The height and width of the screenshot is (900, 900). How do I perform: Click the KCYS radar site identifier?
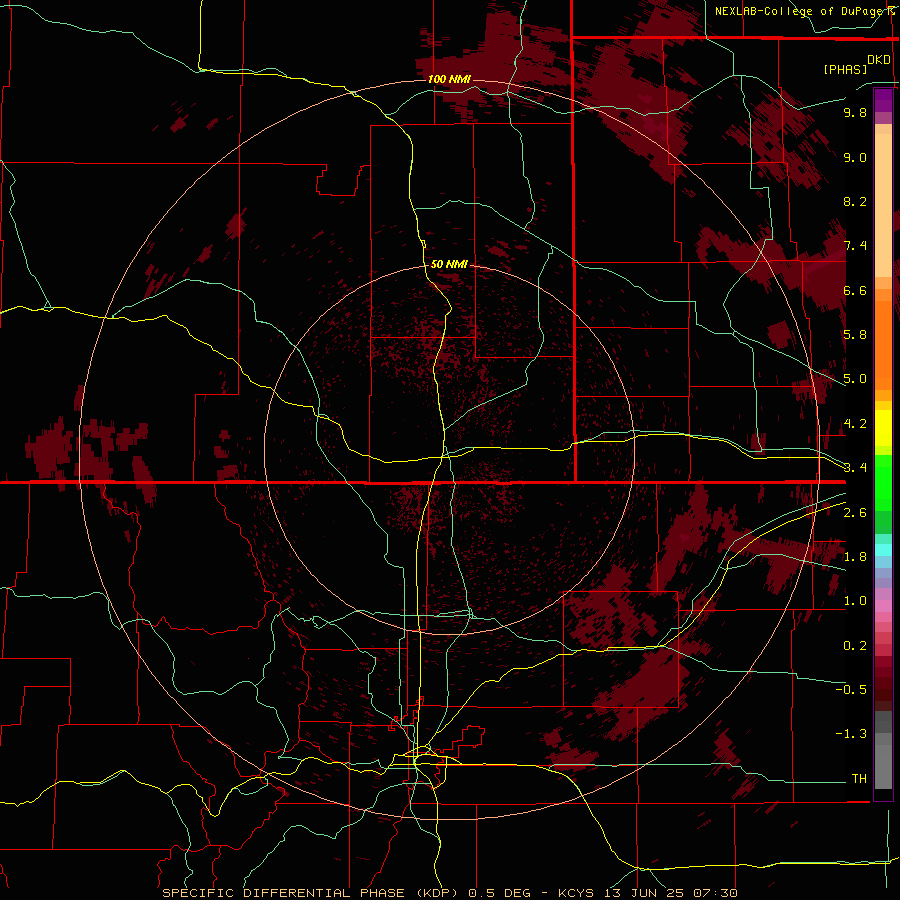[576, 893]
